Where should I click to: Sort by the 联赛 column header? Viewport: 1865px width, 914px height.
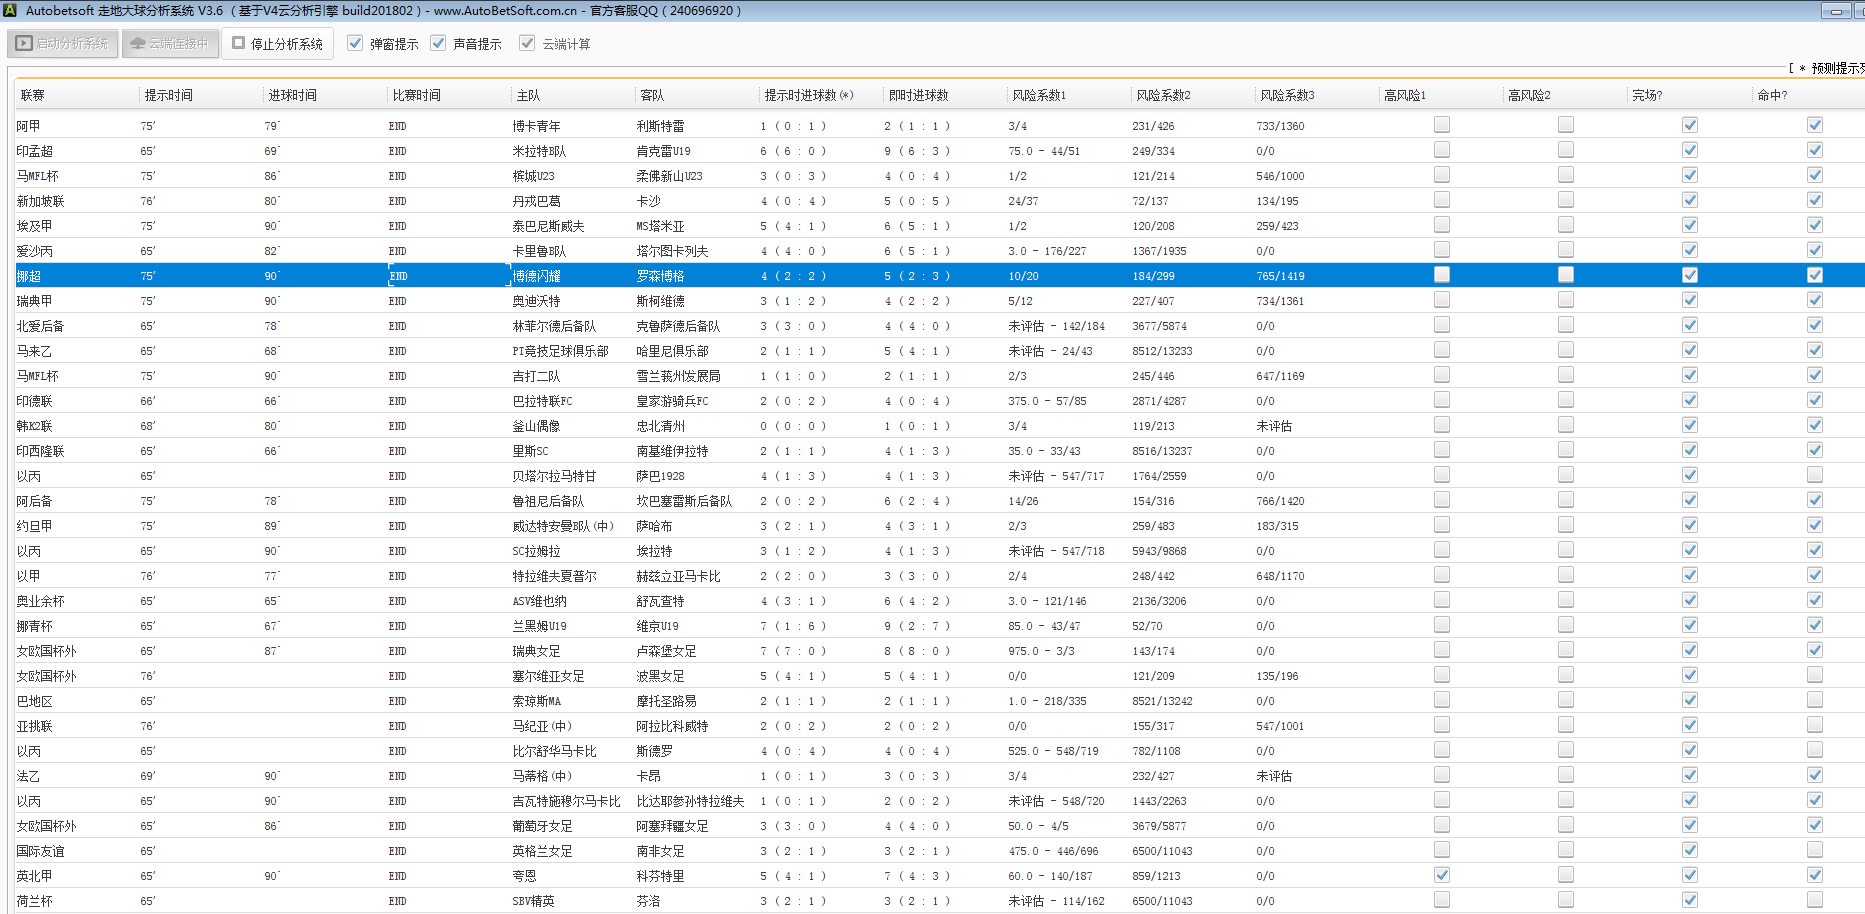pos(33,95)
